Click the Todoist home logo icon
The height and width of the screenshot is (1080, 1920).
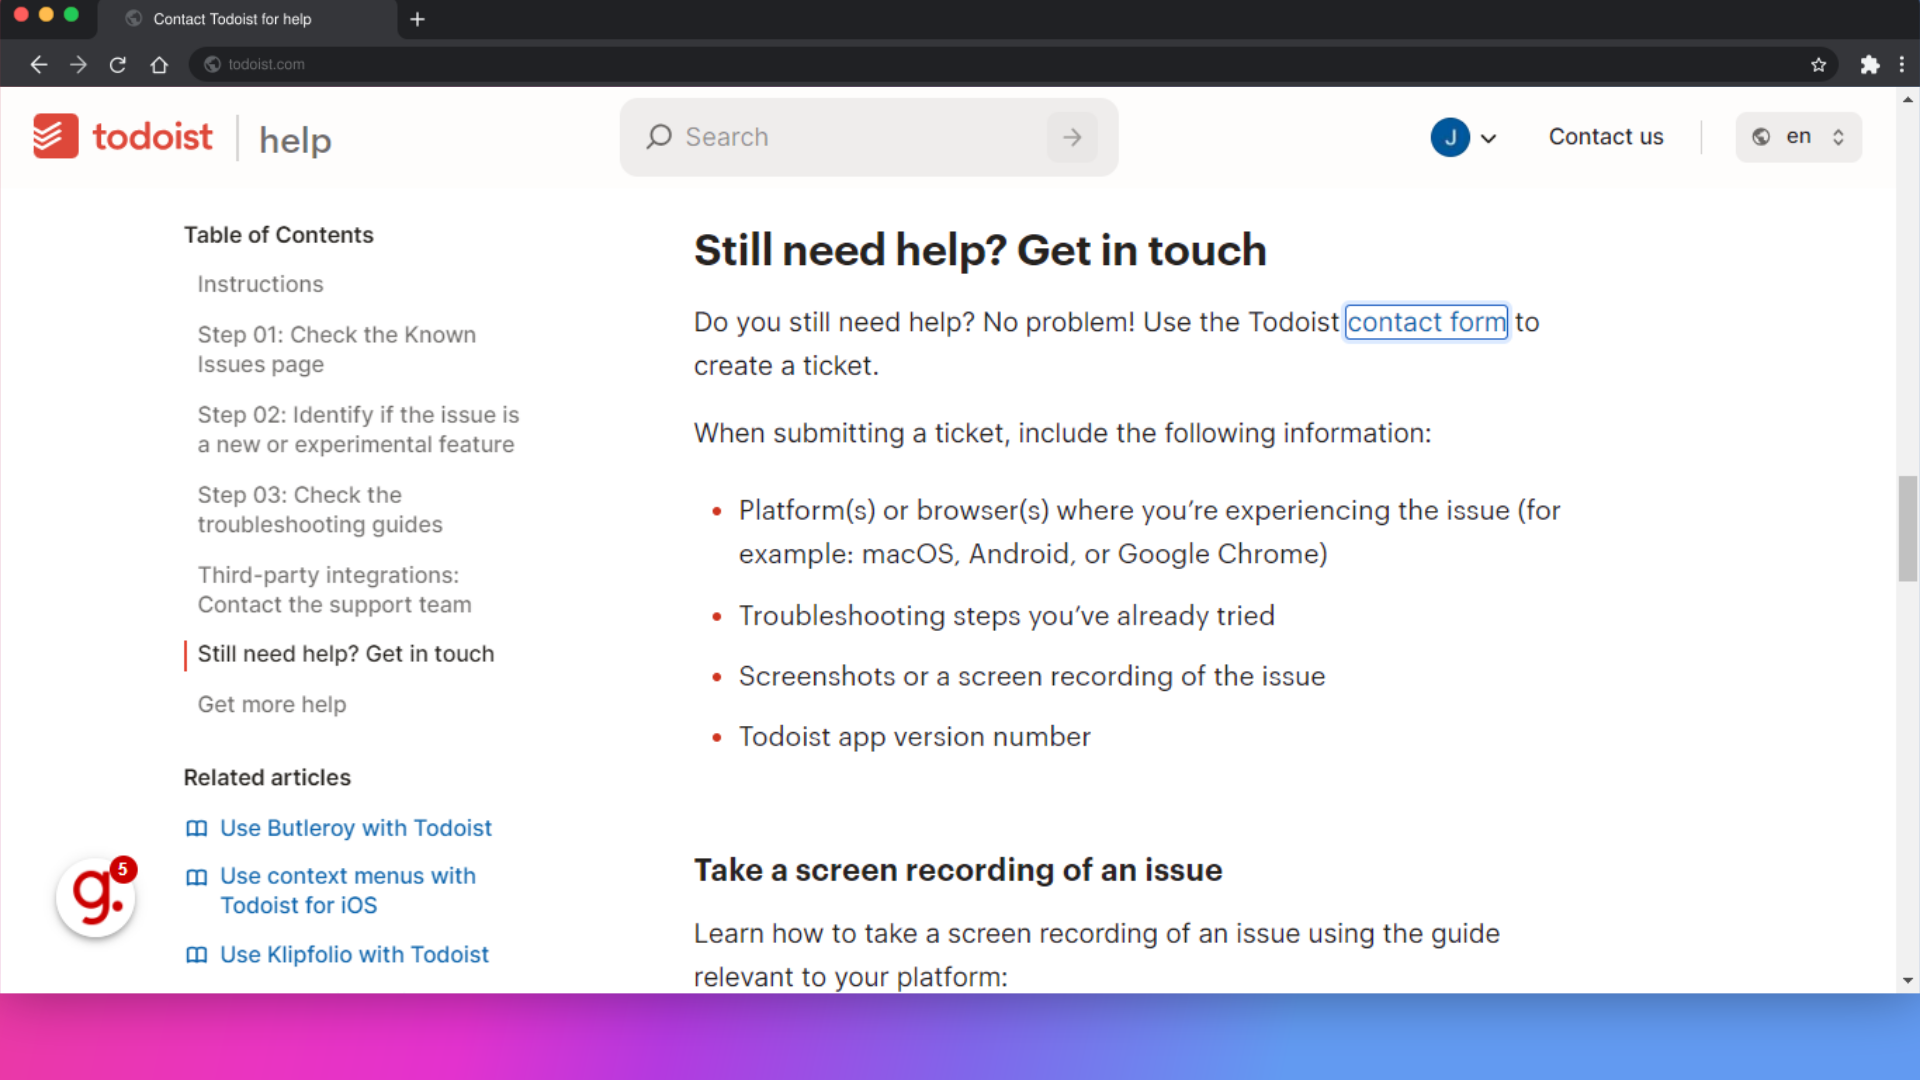click(54, 136)
